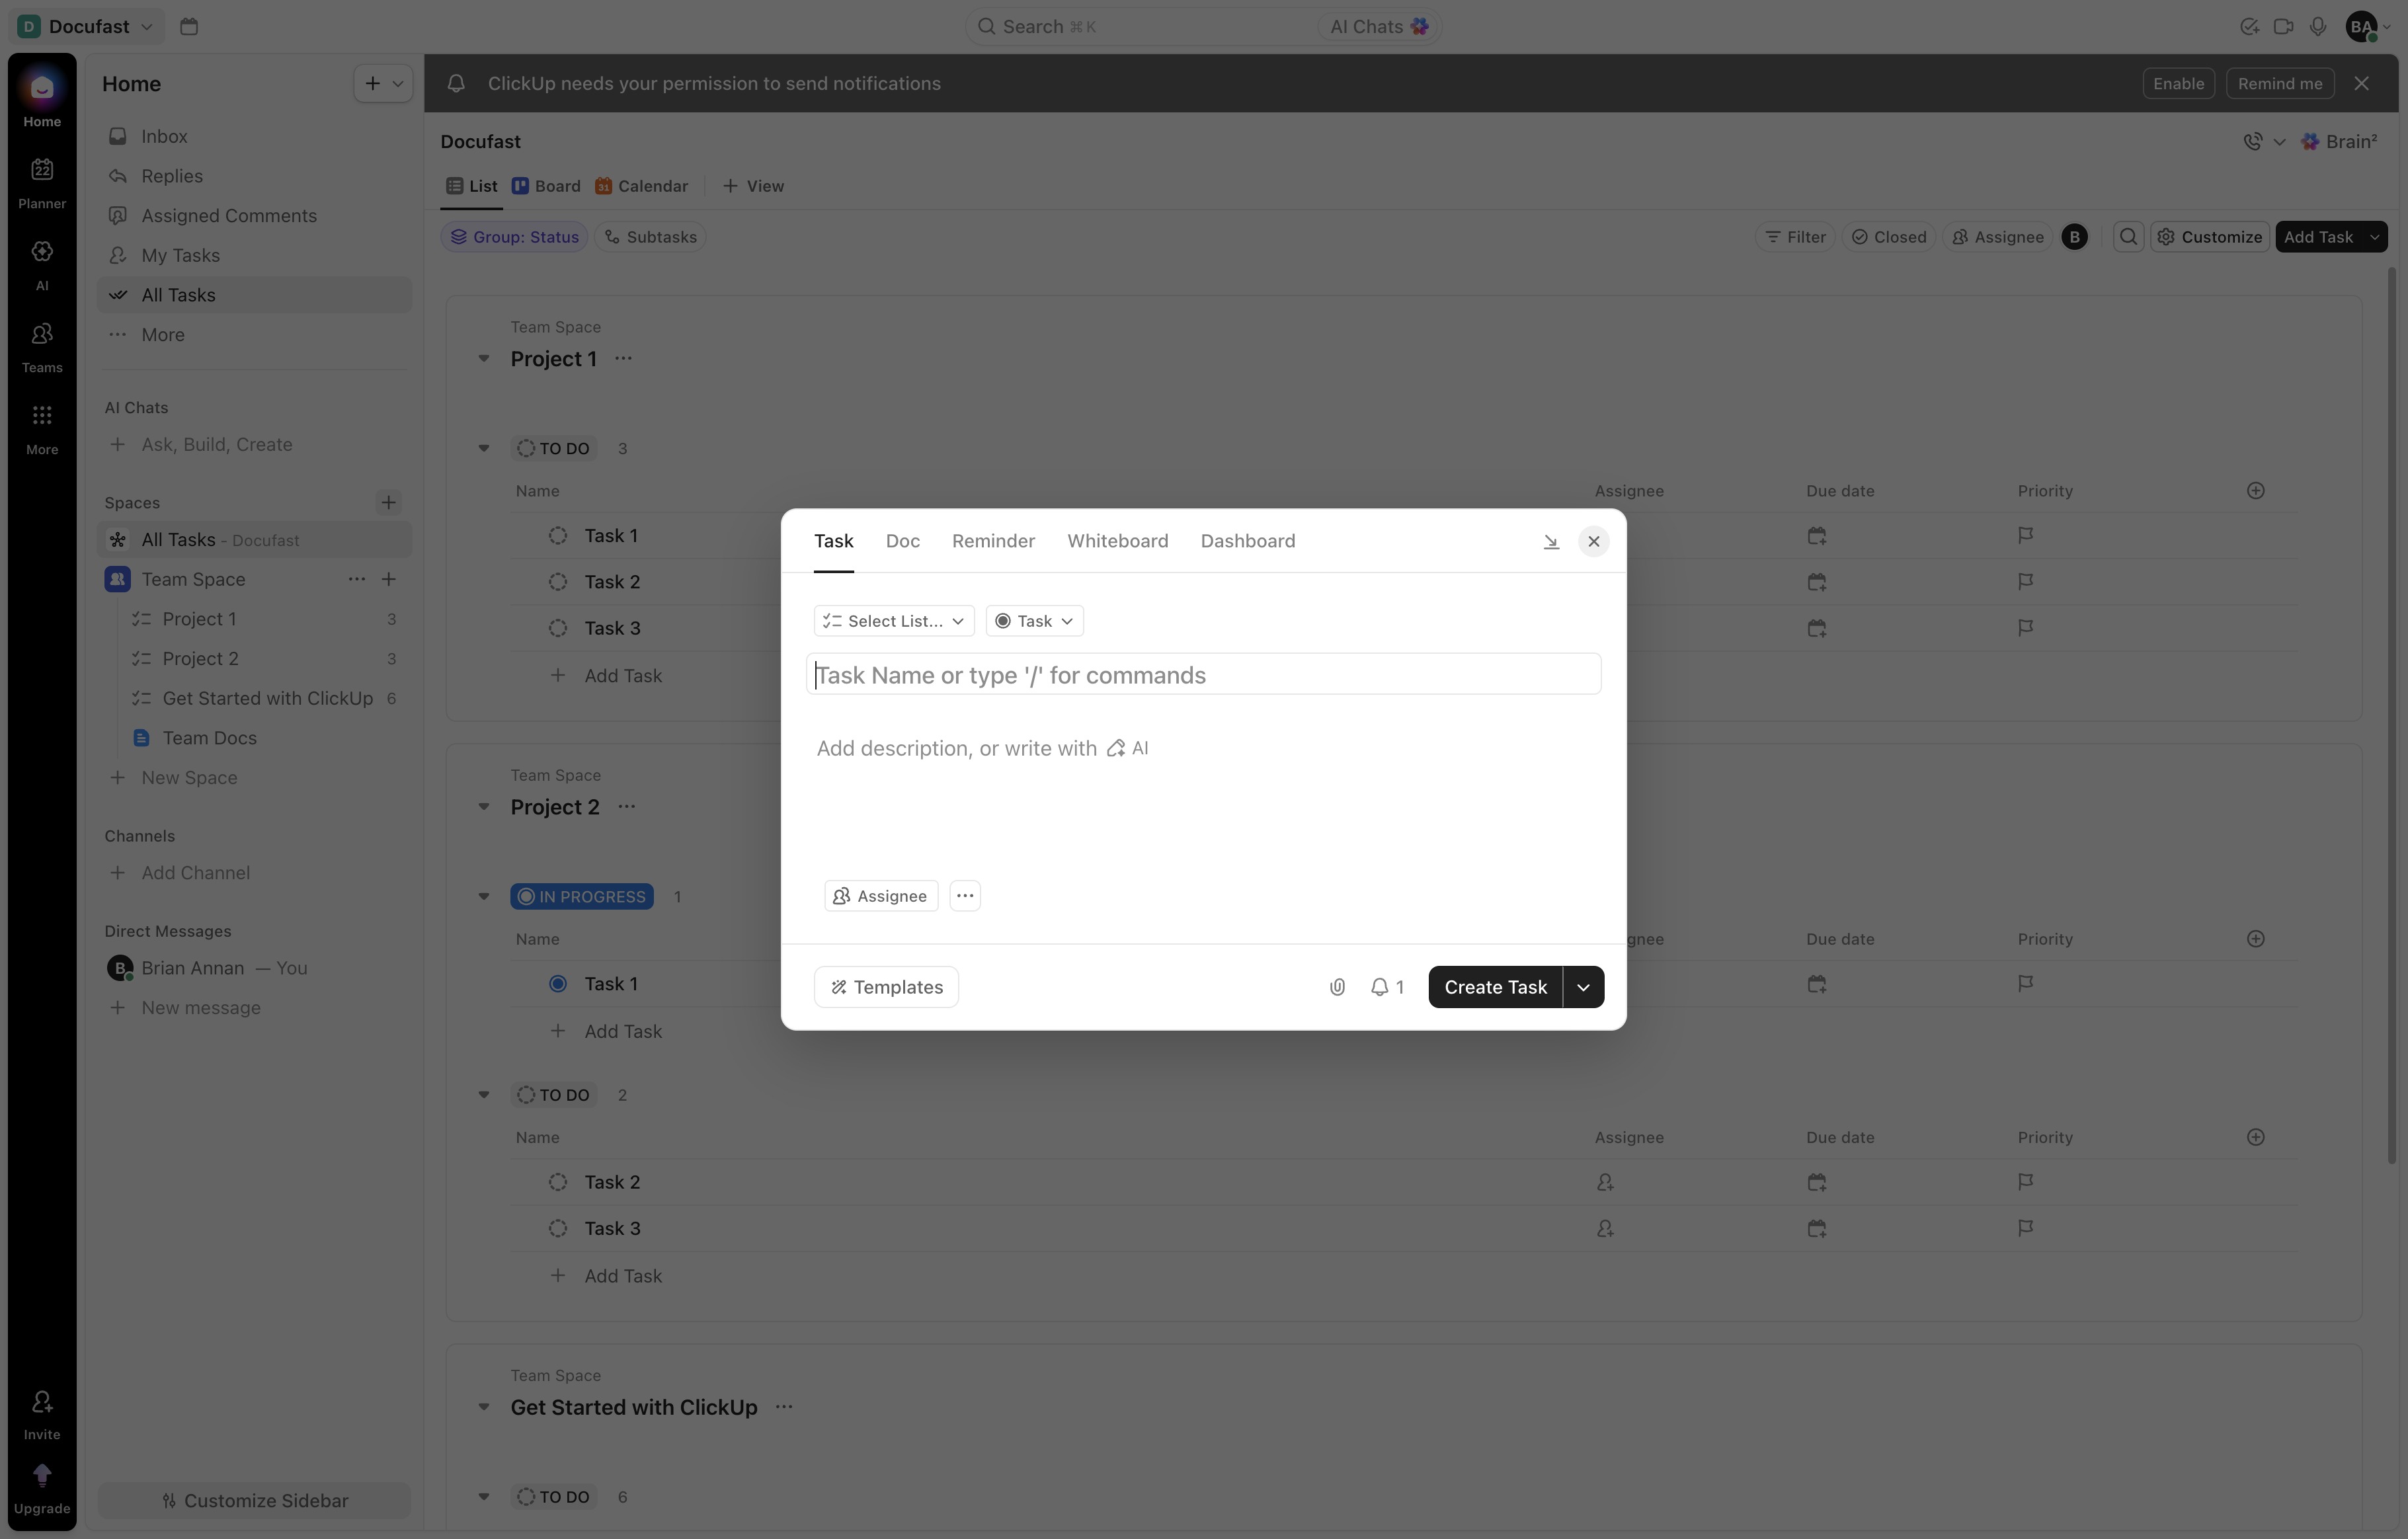The height and width of the screenshot is (1539, 2408).
Task: Collapse the IN PROGRESS status group
Action: pyautogui.click(x=484, y=897)
